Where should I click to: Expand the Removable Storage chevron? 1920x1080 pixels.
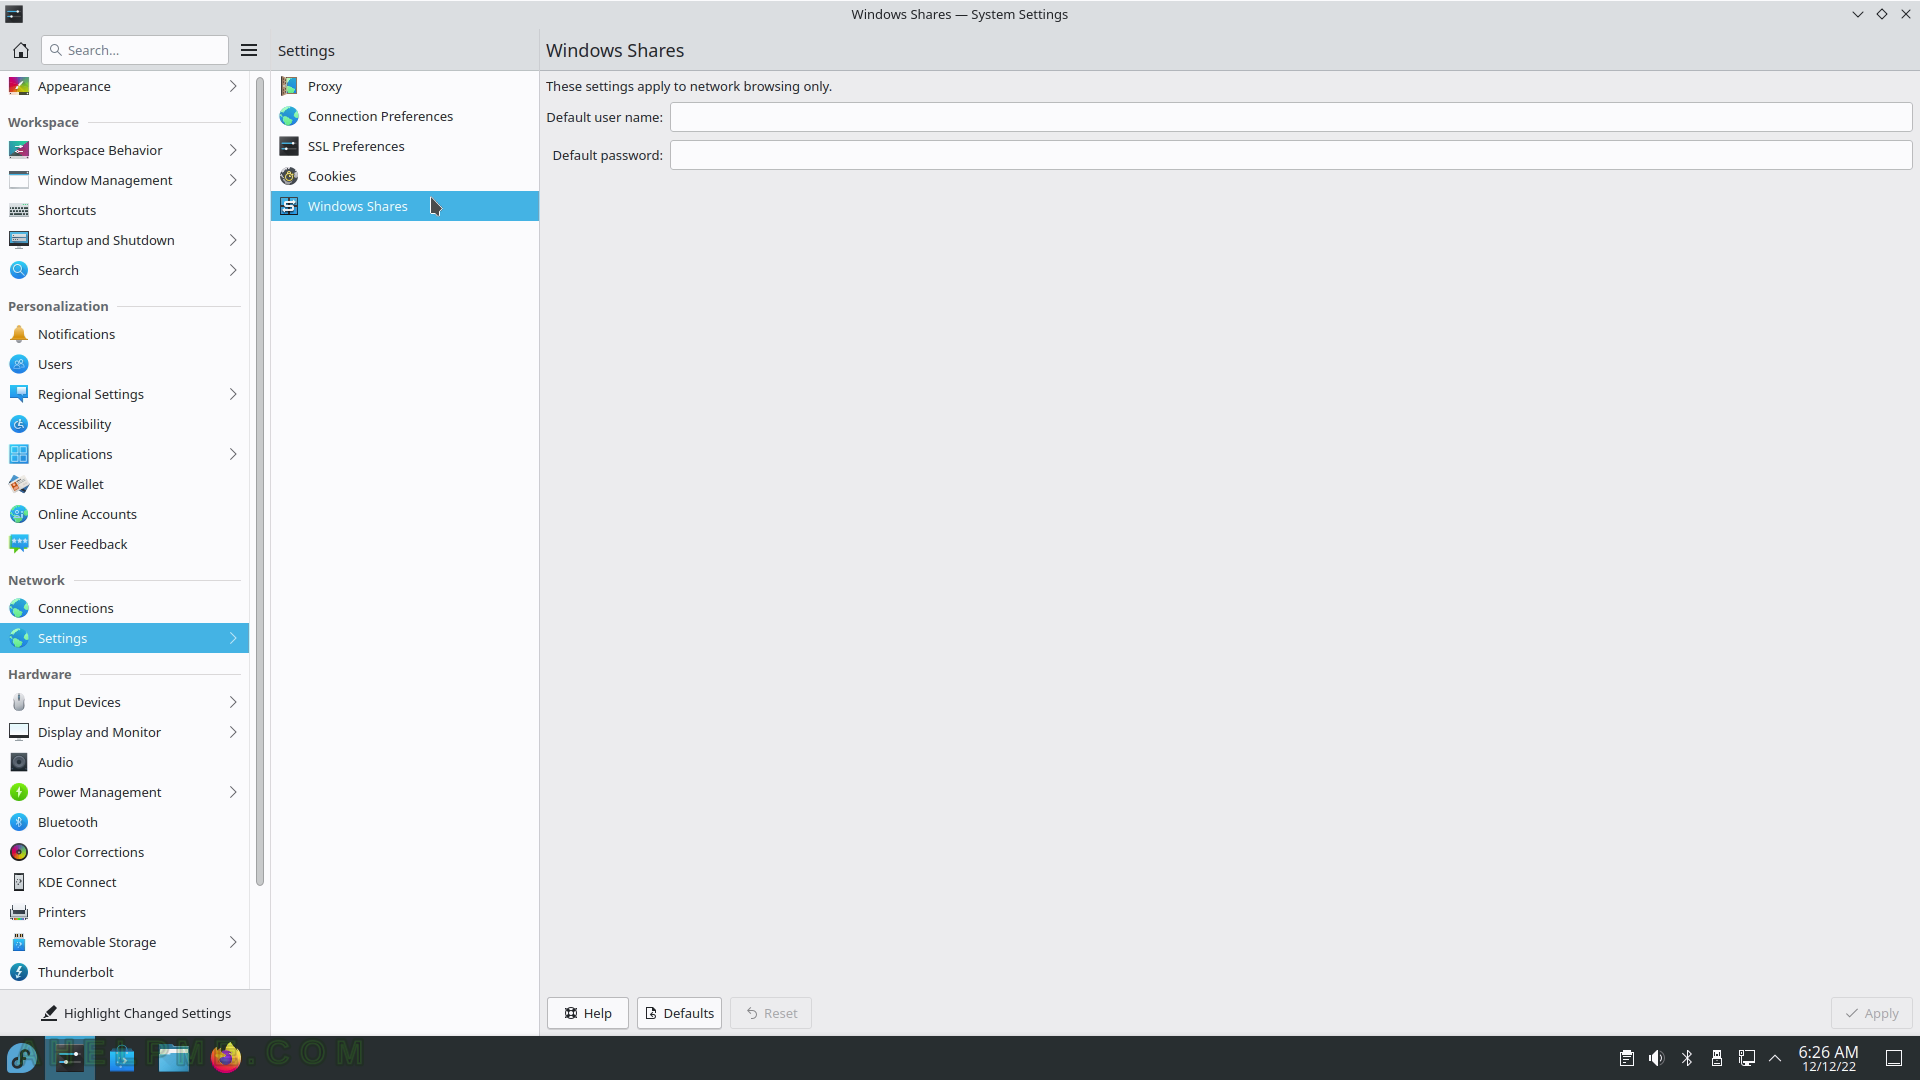pos(233,942)
